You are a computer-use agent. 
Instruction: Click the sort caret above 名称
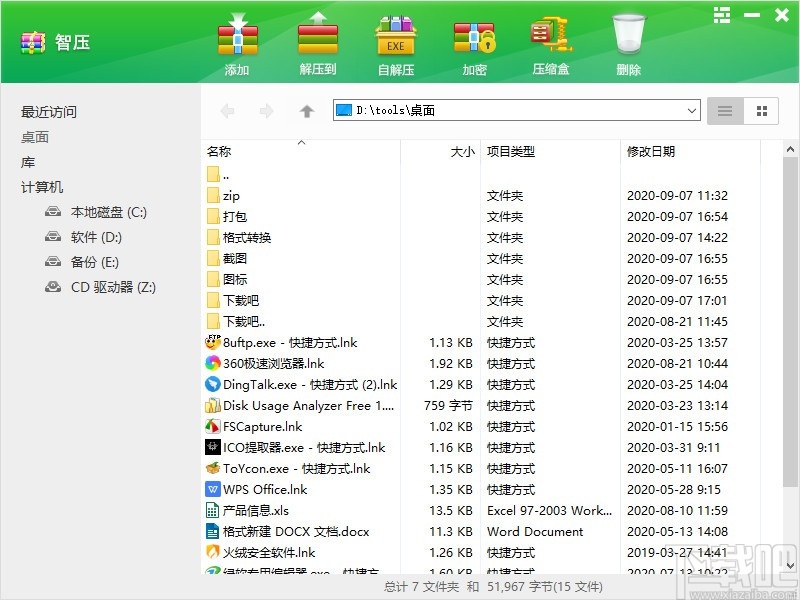(x=301, y=143)
